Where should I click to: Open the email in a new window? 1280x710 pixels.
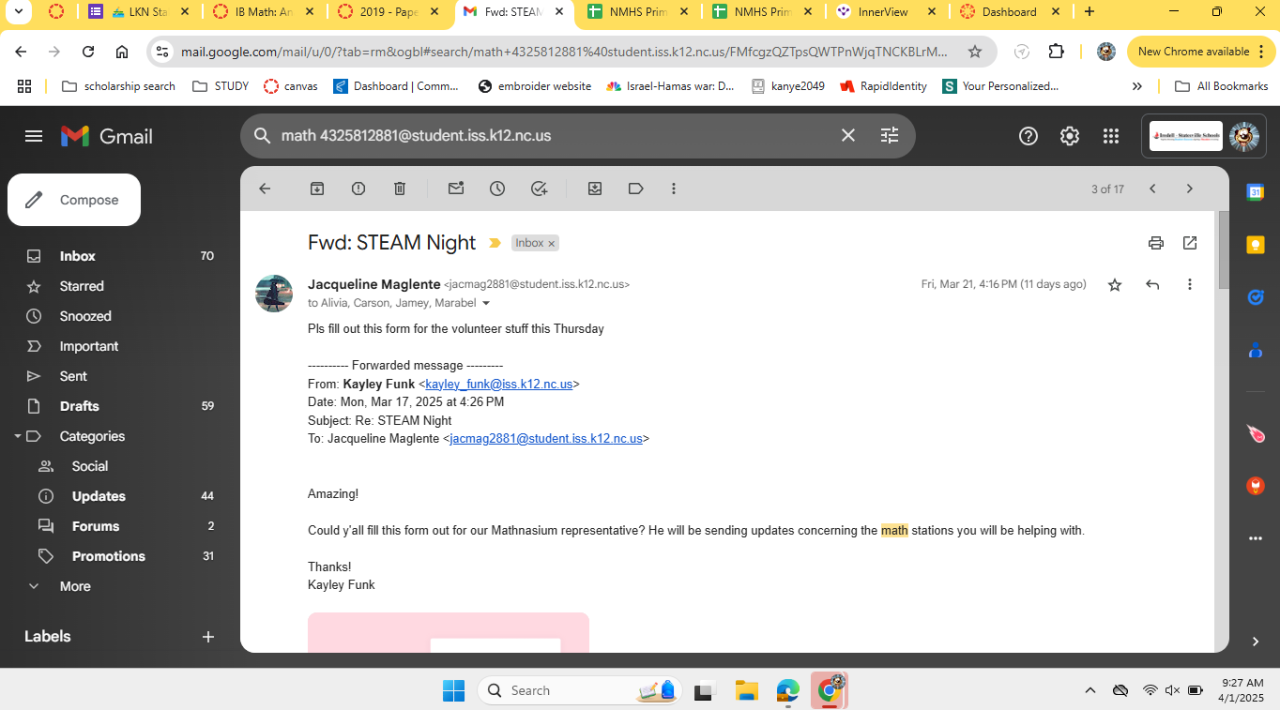(1189, 243)
